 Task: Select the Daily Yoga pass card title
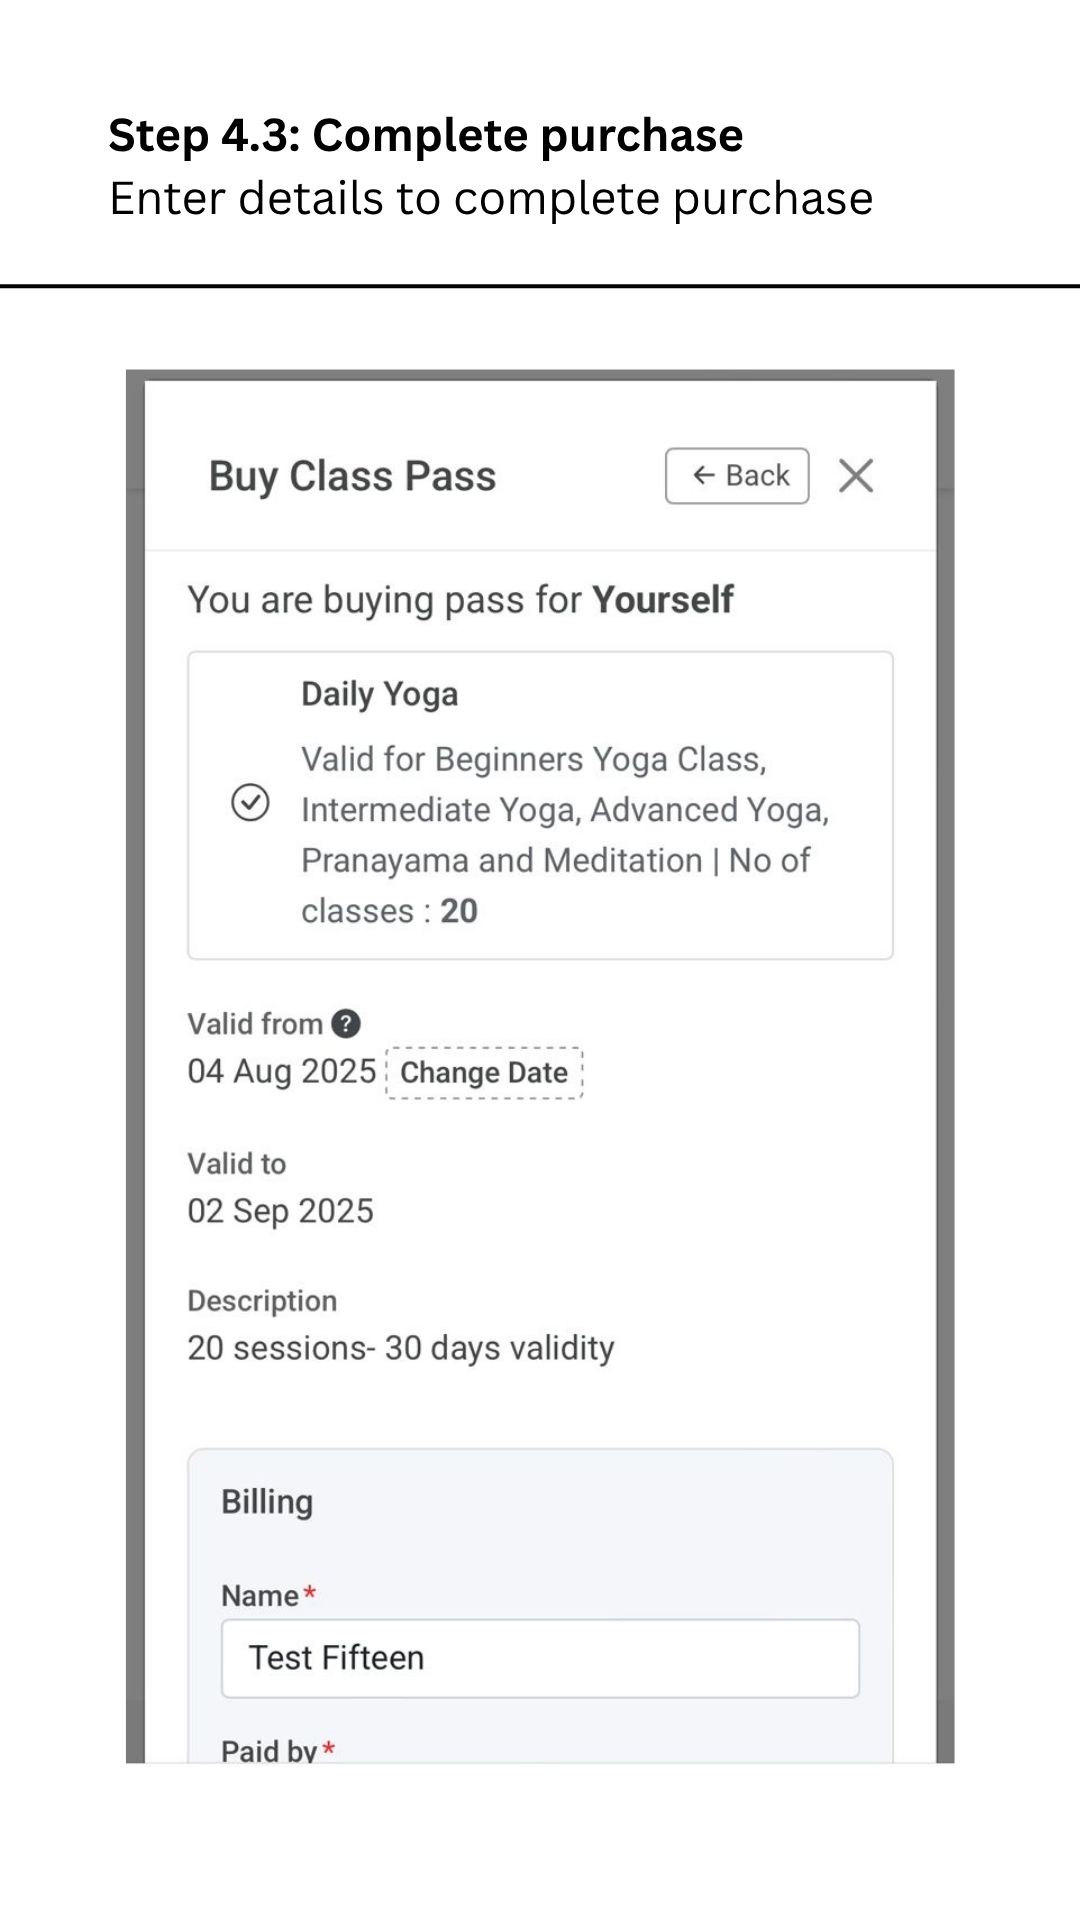[380, 694]
